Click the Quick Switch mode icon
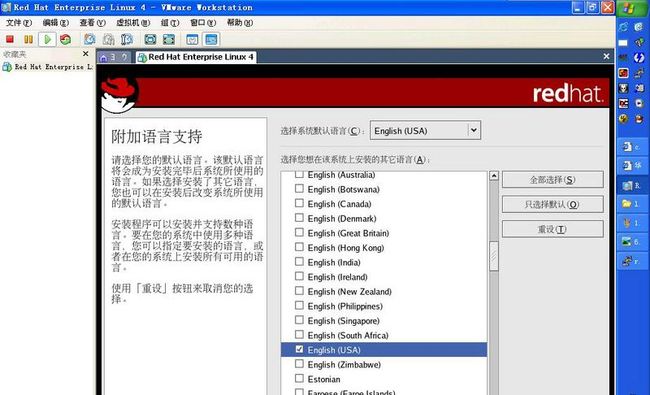 (x=169, y=39)
